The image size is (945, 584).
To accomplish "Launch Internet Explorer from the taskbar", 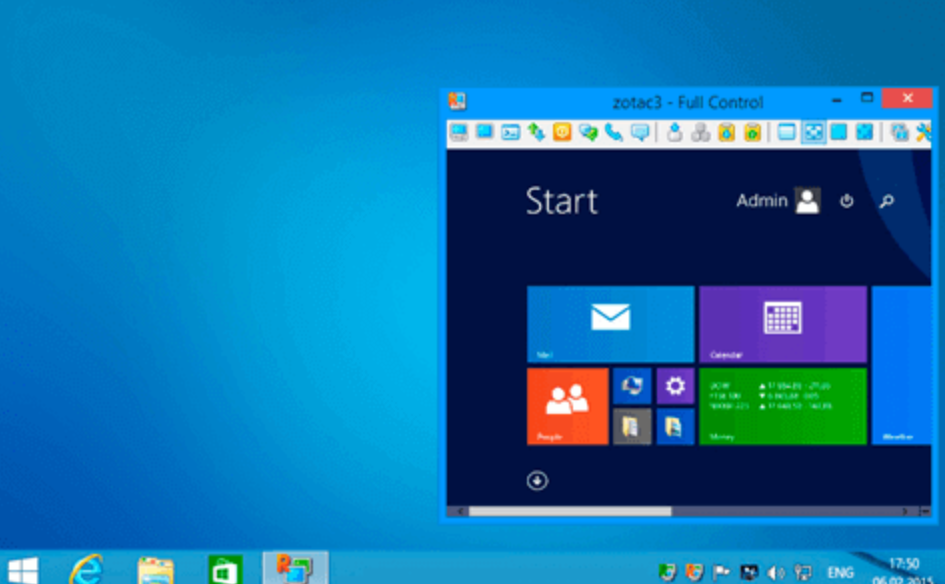I will coord(86,569).
